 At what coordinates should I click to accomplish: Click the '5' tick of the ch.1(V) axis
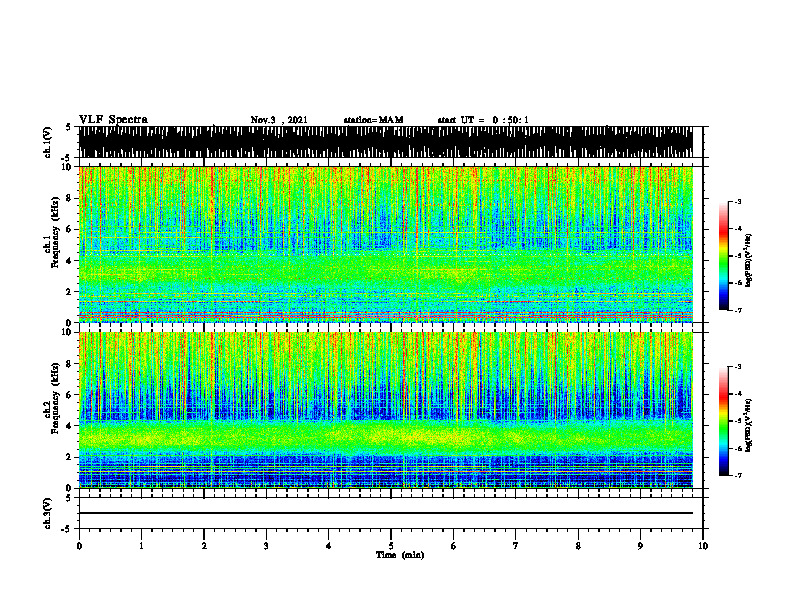[x=69, y=127]
